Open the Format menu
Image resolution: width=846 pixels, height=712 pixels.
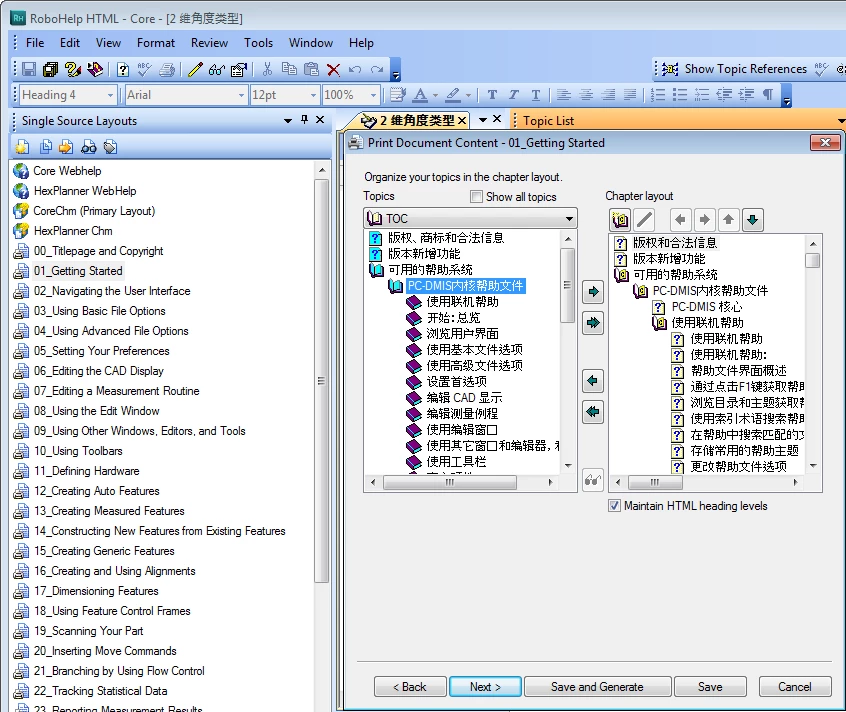[156, 43]
